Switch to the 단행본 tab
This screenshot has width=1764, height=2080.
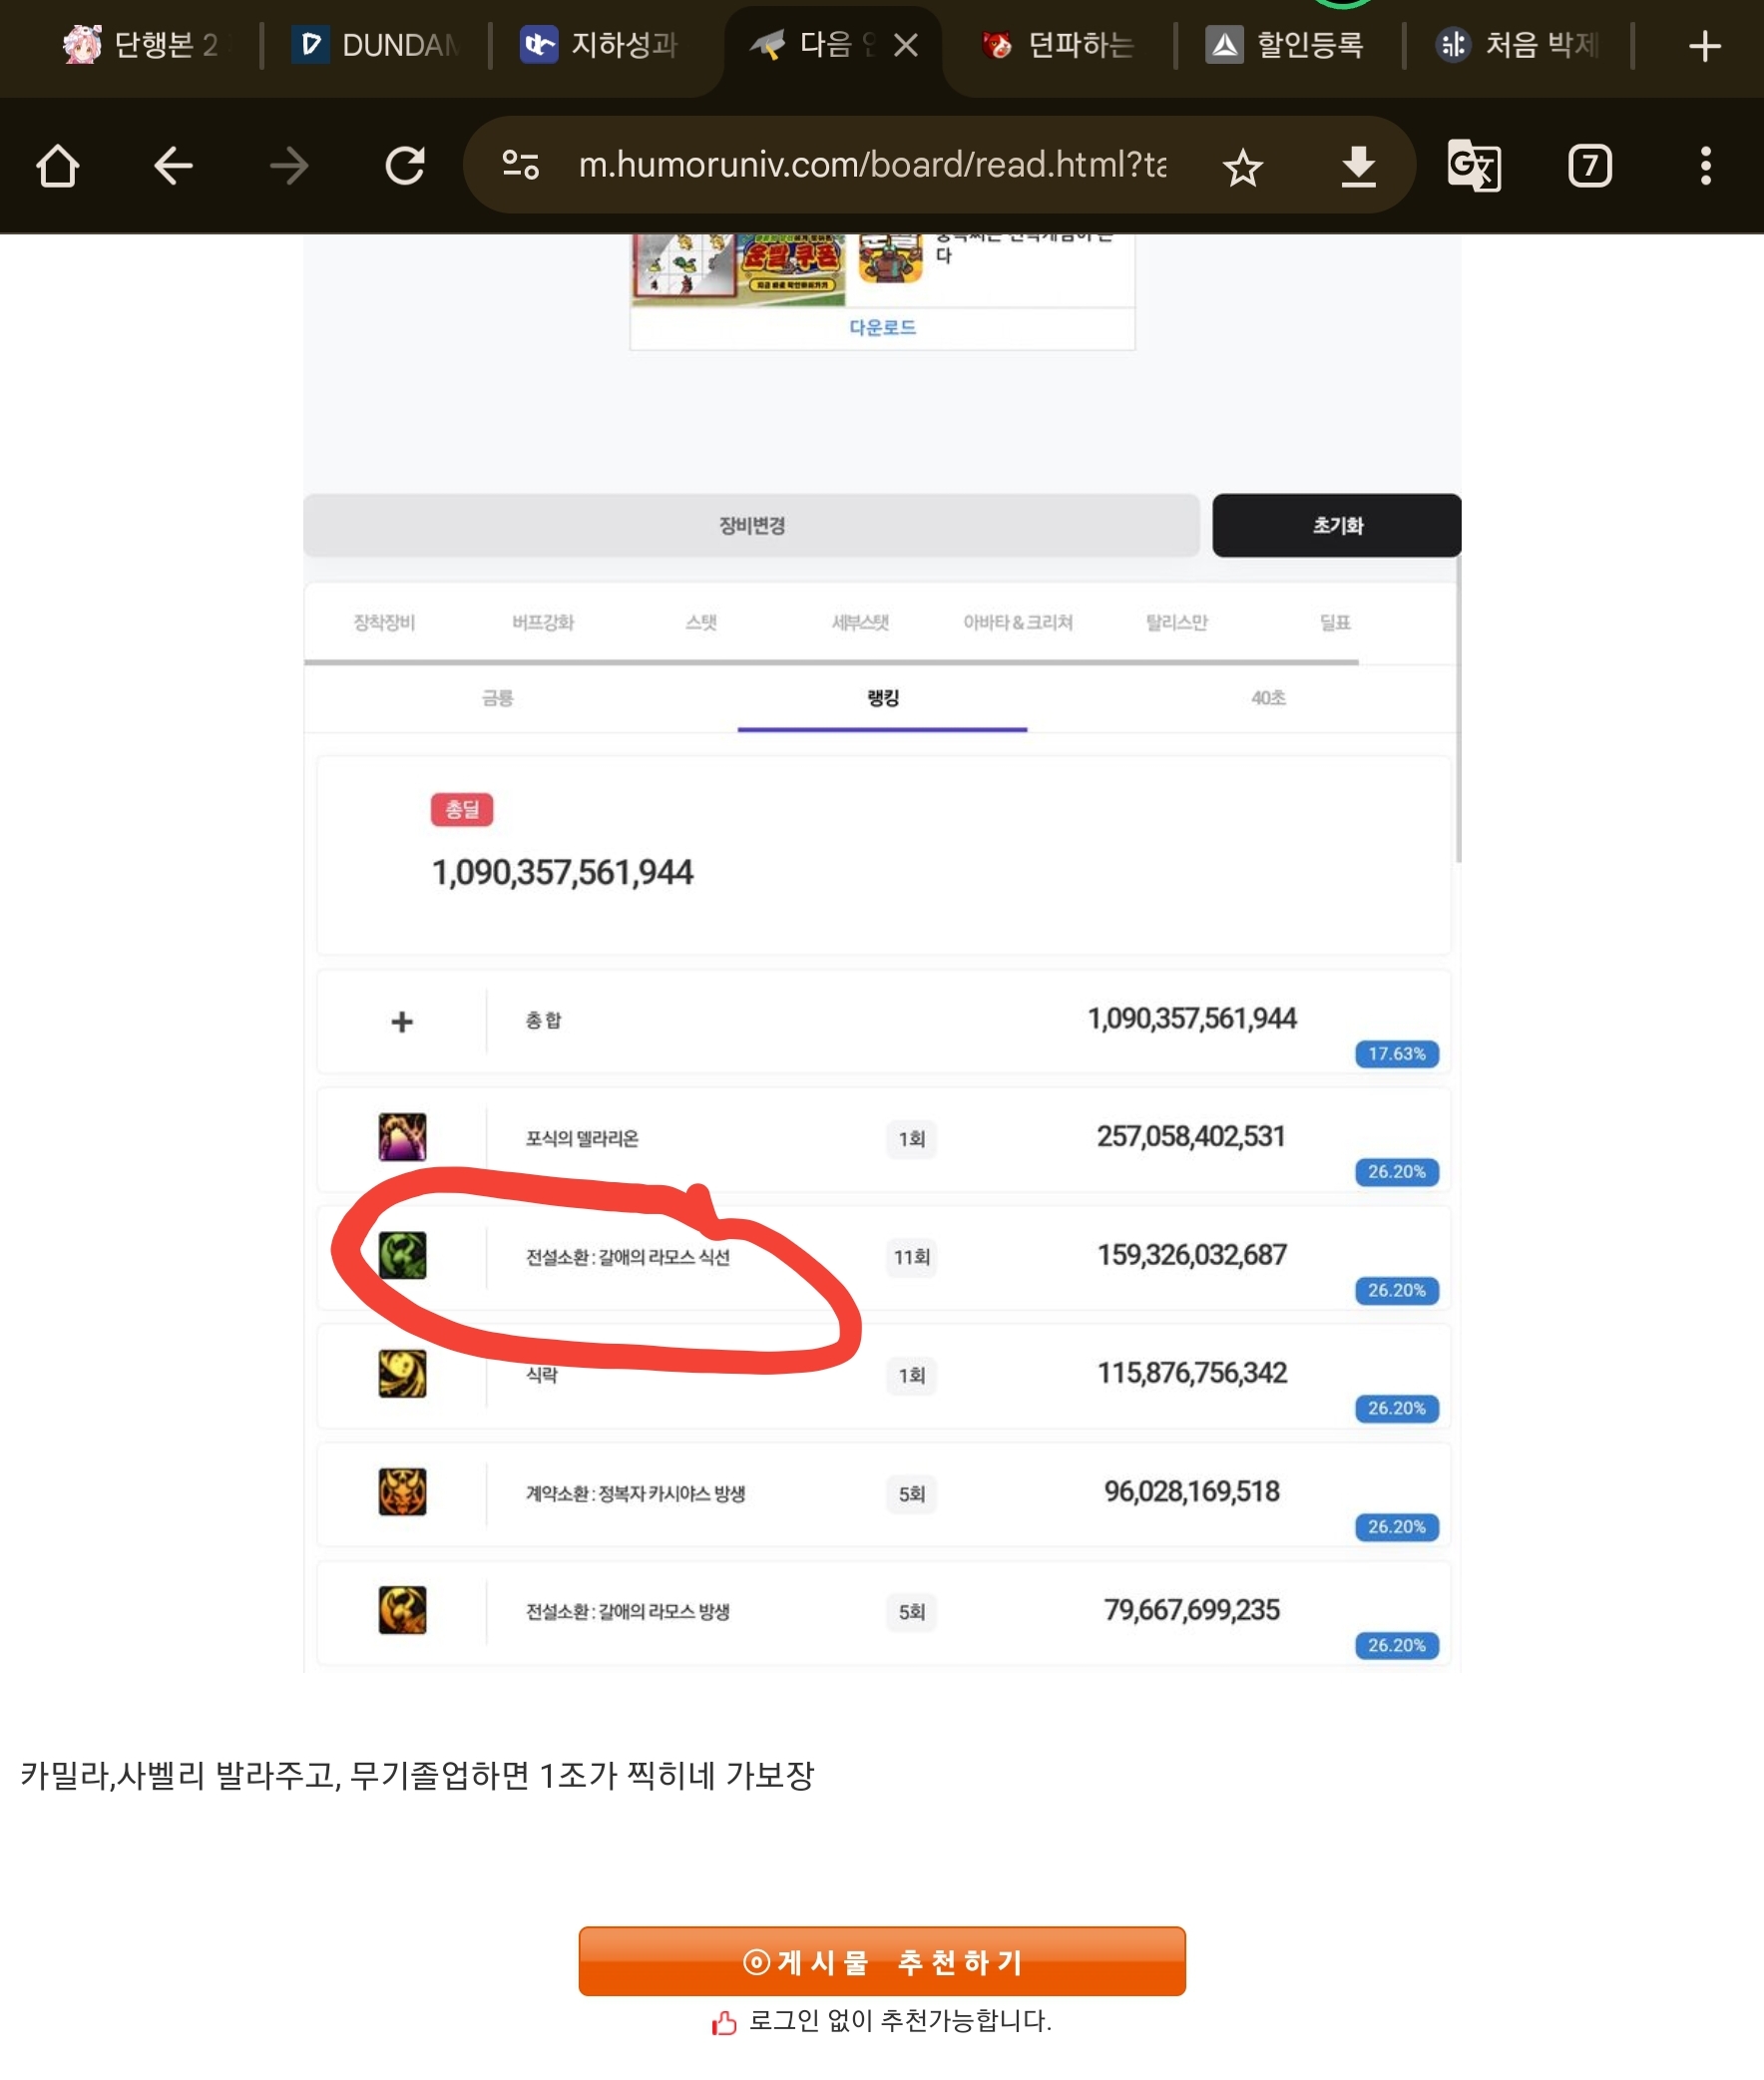145,45
